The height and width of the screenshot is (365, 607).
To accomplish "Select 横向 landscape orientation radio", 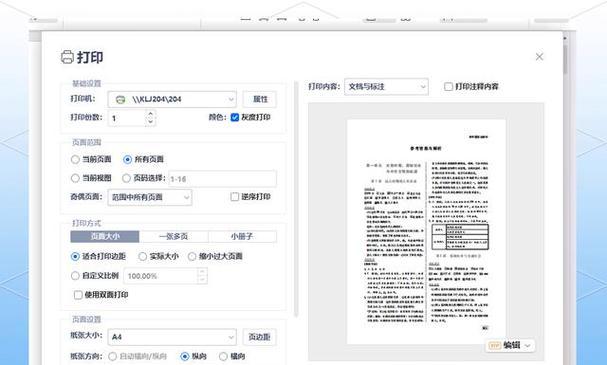I will tap(223, 356).
